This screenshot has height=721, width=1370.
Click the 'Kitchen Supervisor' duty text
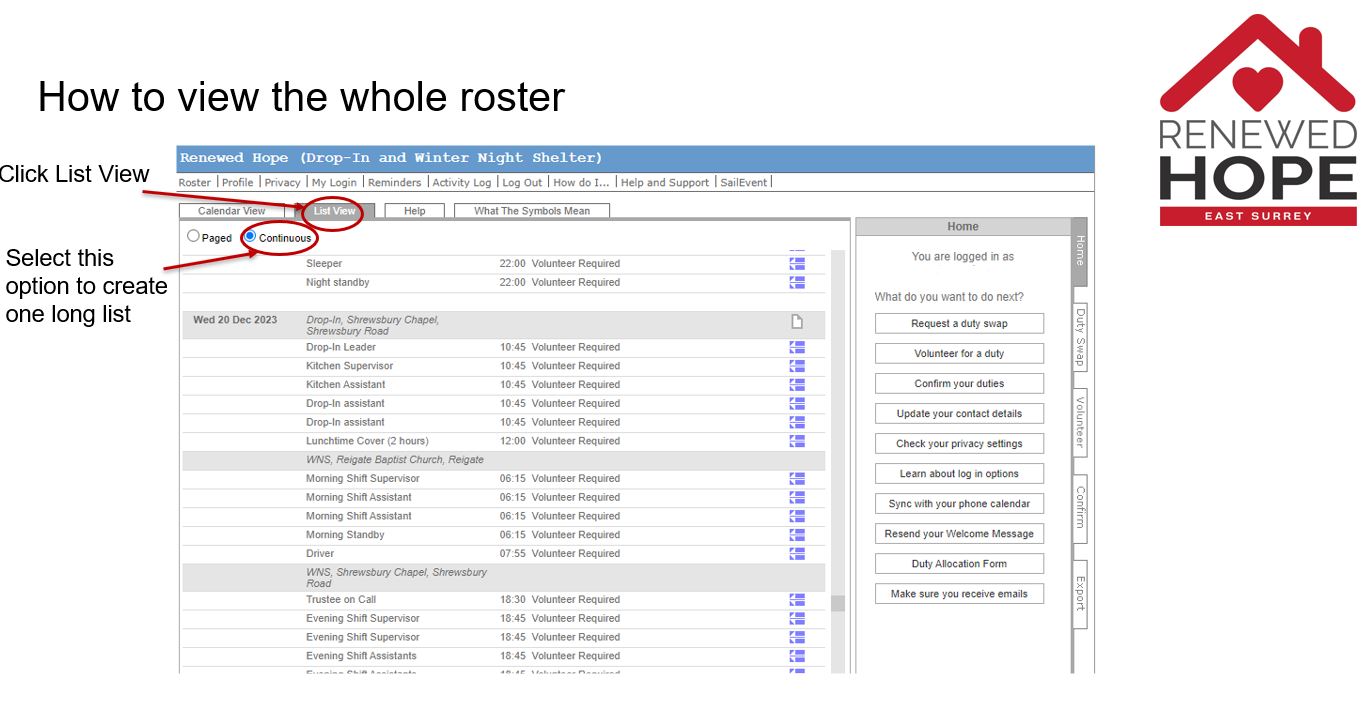pos(350,366)
